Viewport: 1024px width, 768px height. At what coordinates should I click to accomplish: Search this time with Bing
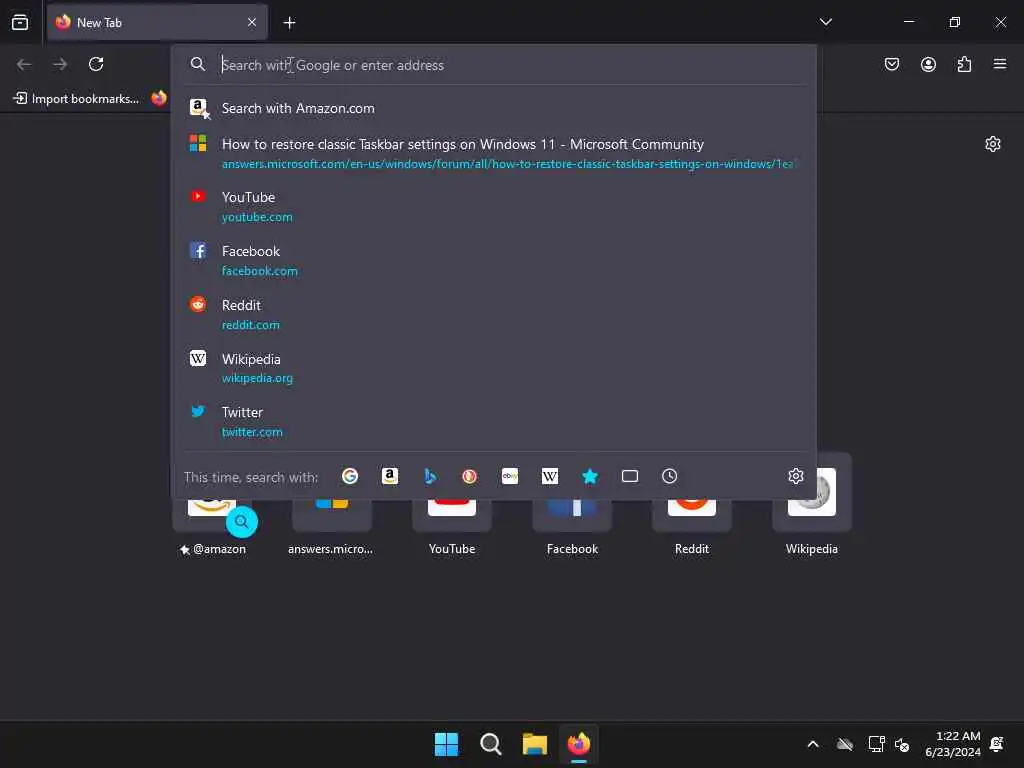pyautogui.click(x=430, y=476)
